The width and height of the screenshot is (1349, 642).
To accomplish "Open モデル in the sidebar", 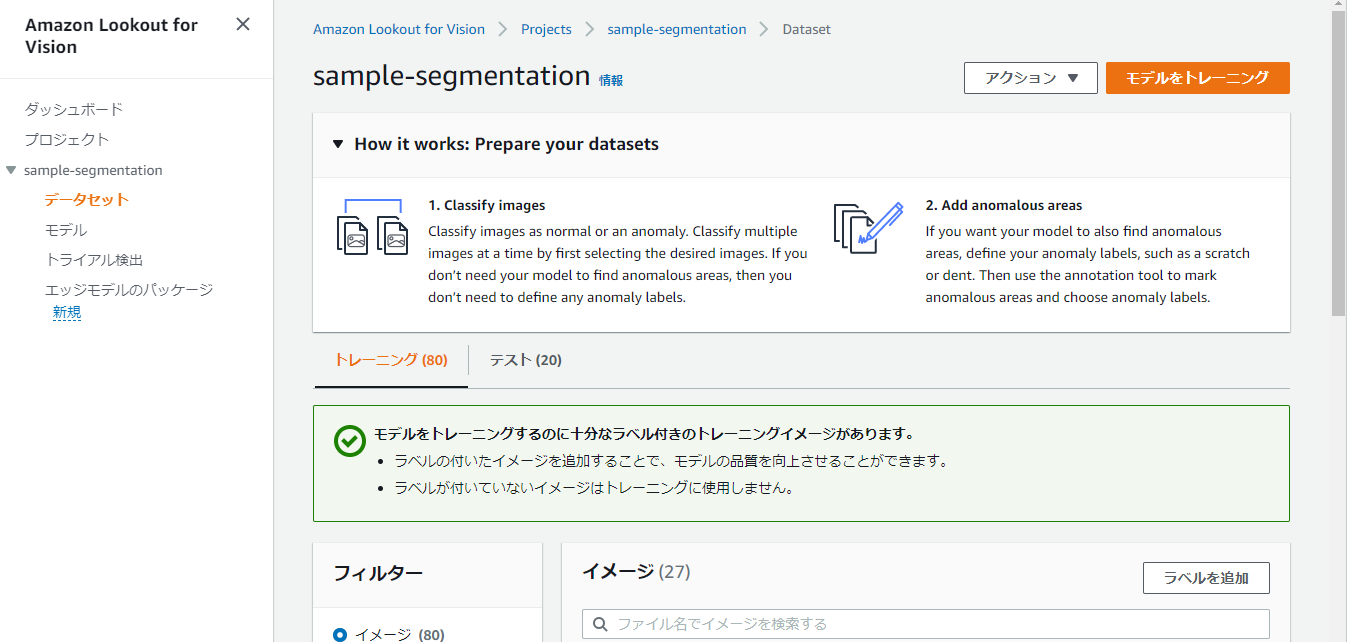I will 66,229.
